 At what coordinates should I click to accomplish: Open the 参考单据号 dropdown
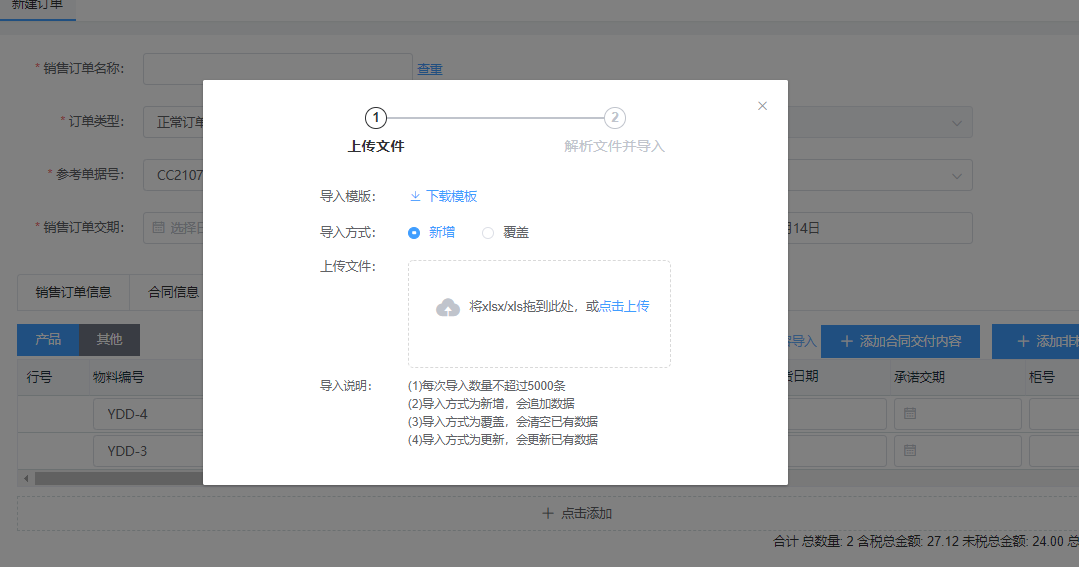tap(174, 175)
